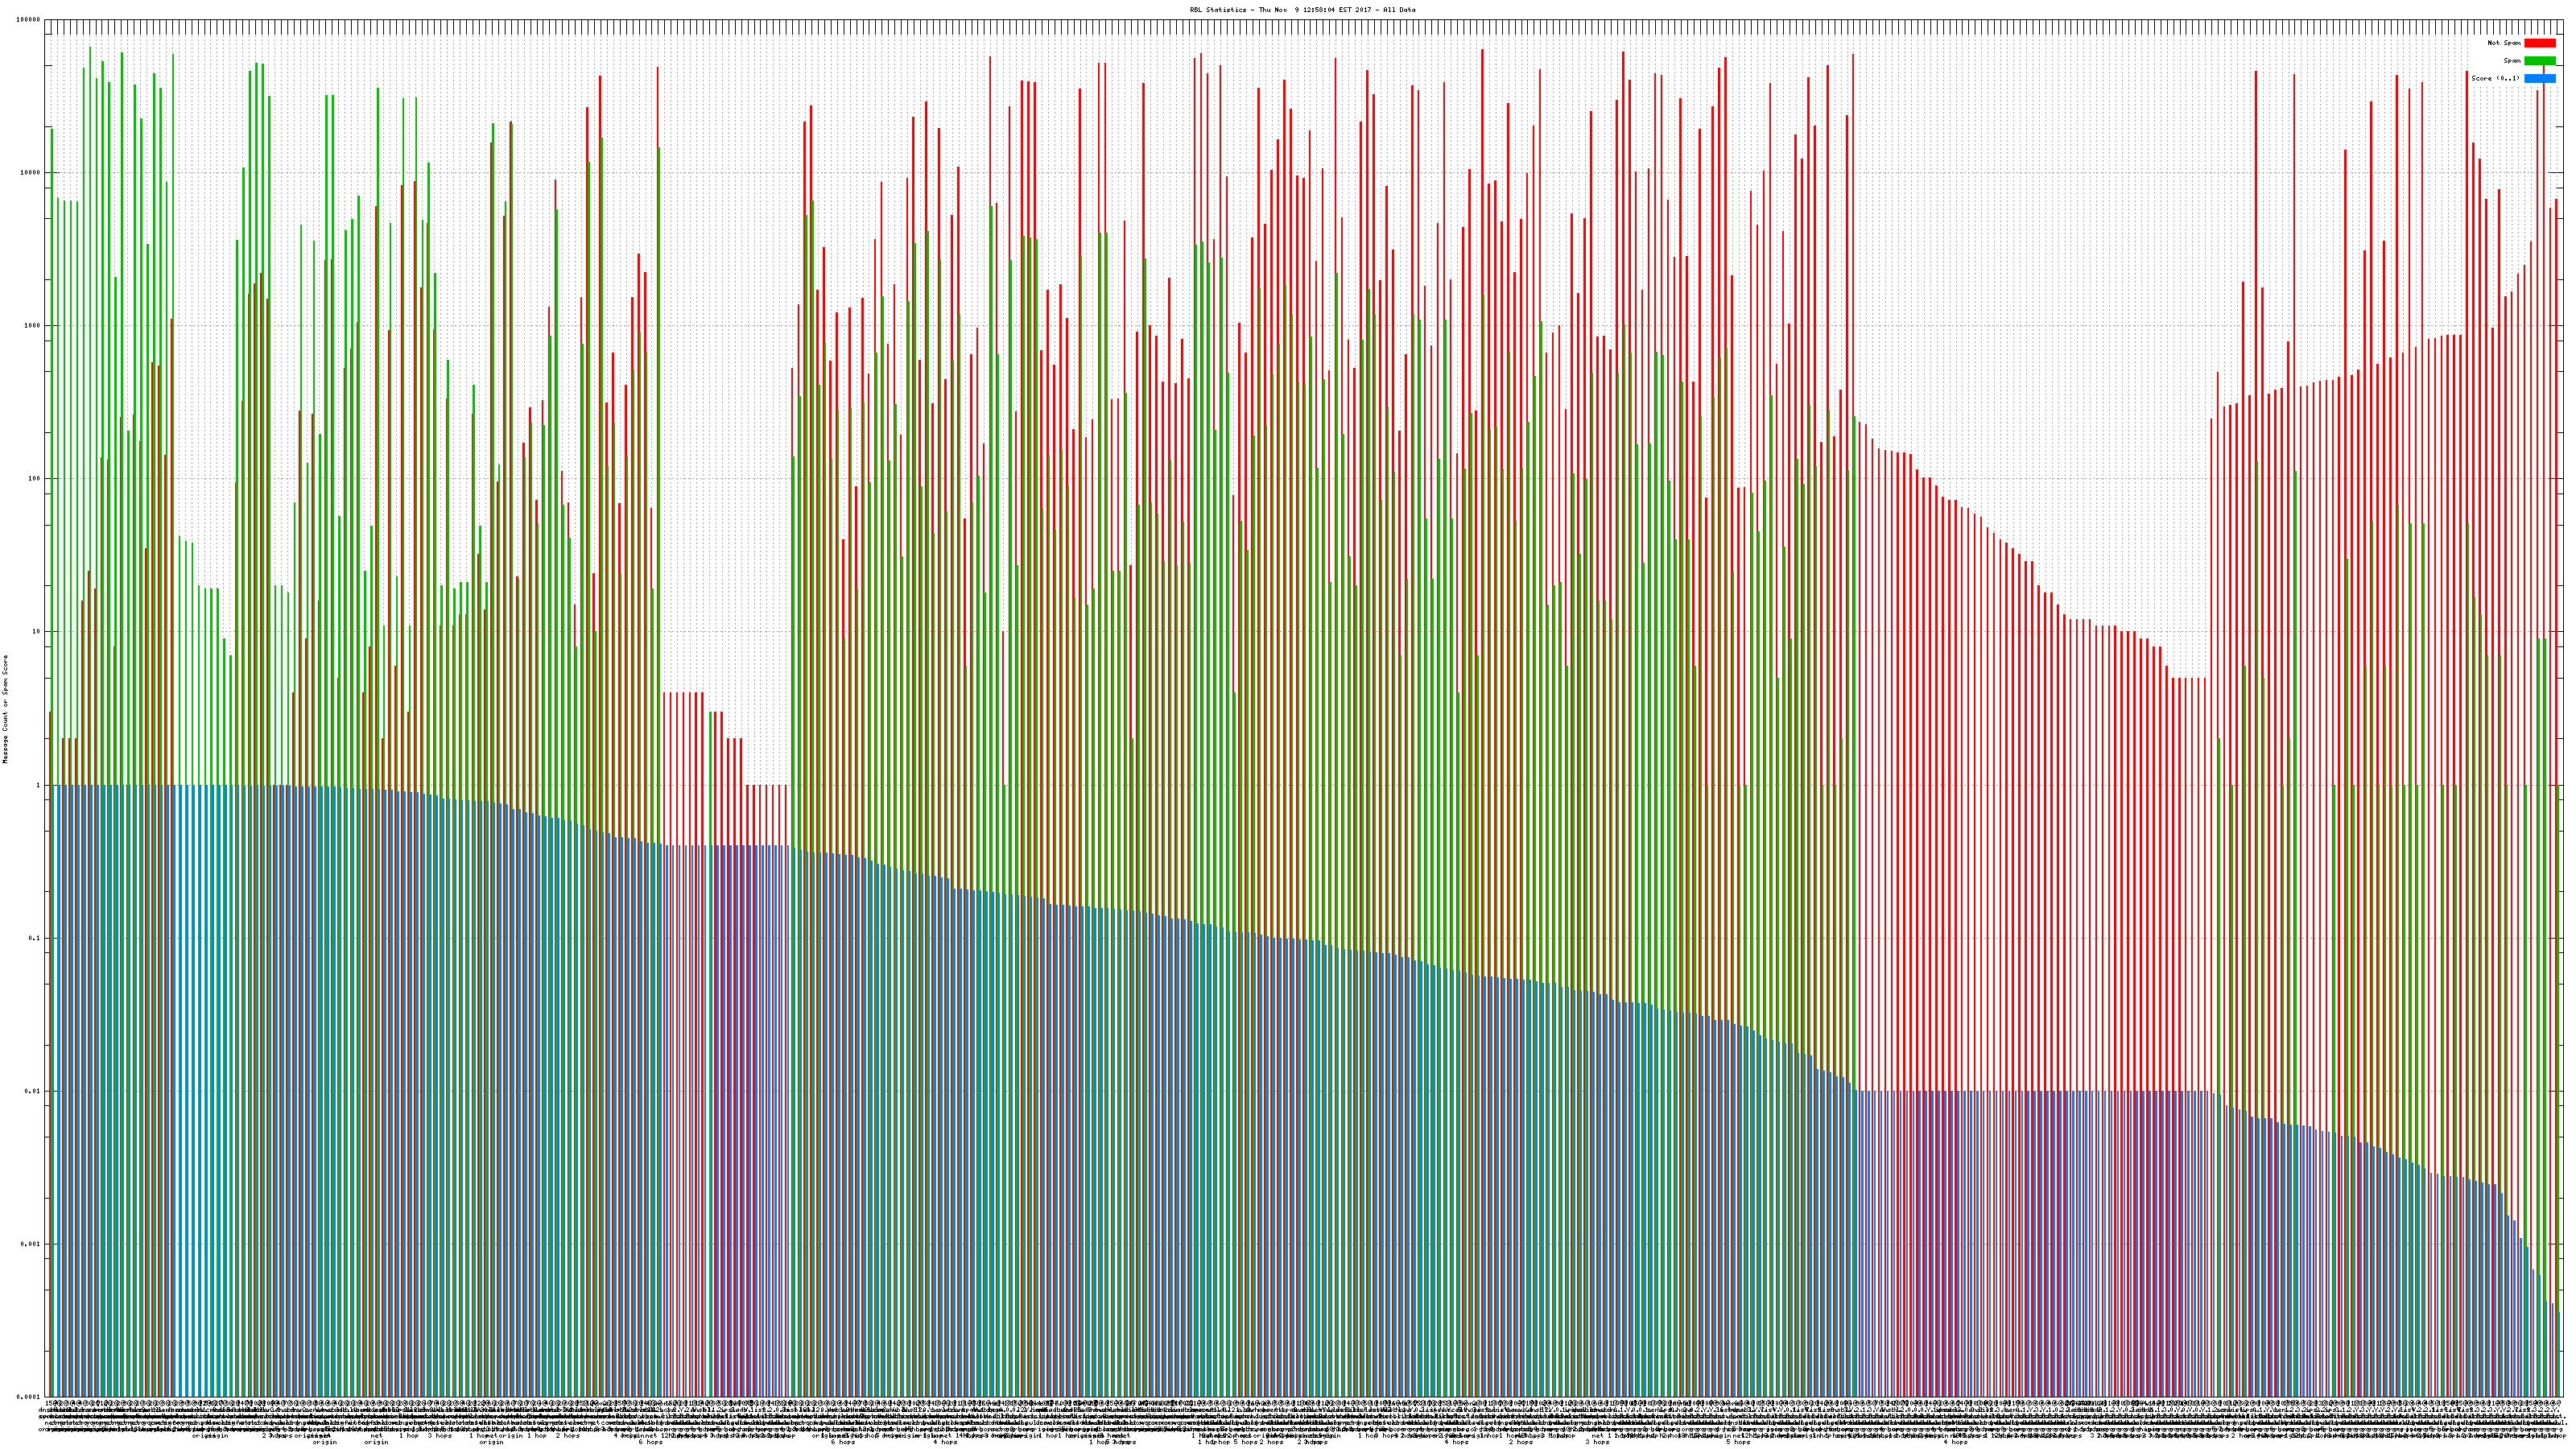Click the RBL Statistics chart title
2576x1449 pixels.
click(x=1302, y=10)
